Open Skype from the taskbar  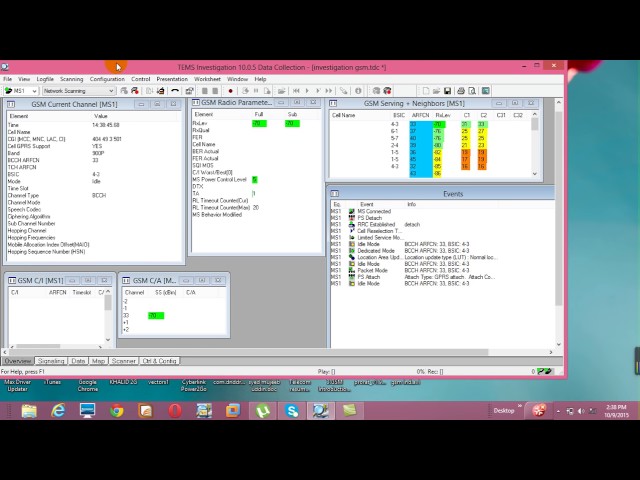point(292,410)
